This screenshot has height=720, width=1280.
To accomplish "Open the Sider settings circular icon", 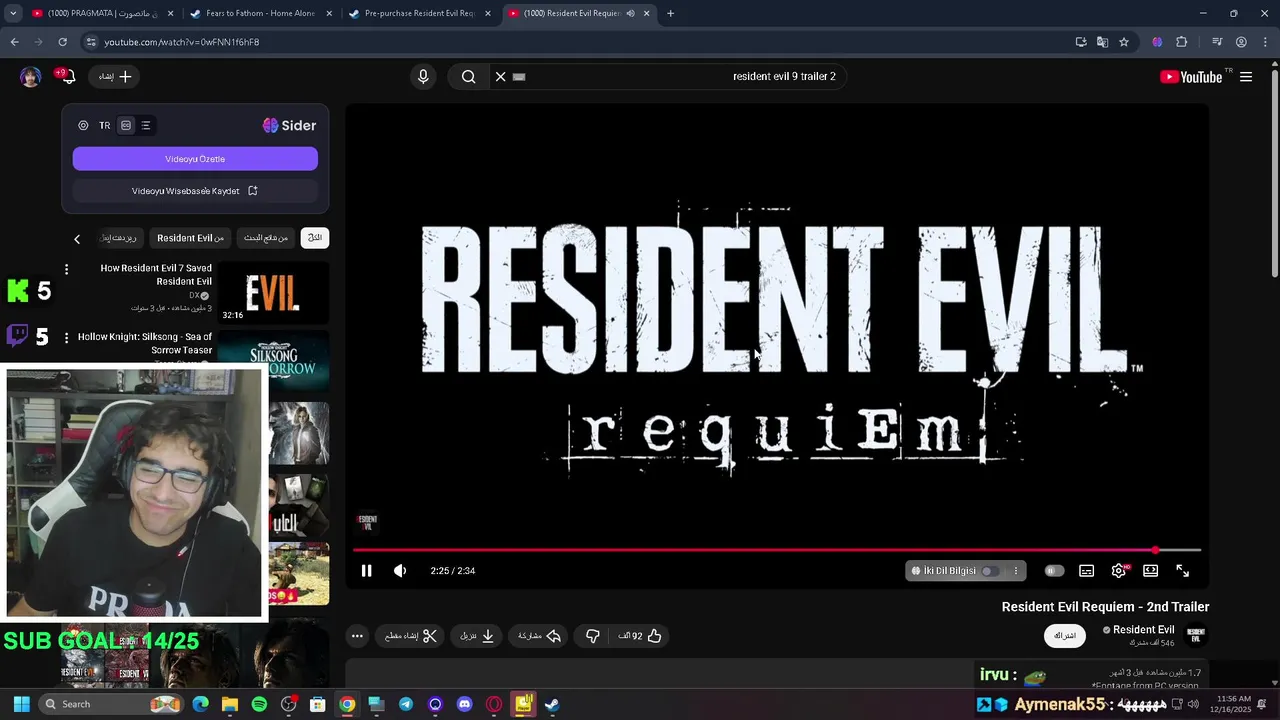I will [x=83, y=126].
